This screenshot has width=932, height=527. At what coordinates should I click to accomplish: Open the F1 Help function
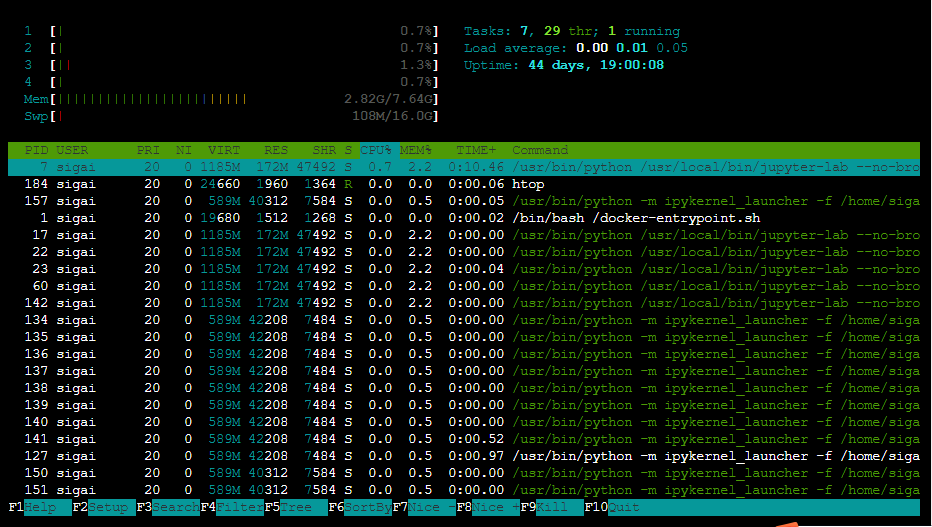(40, 507)
